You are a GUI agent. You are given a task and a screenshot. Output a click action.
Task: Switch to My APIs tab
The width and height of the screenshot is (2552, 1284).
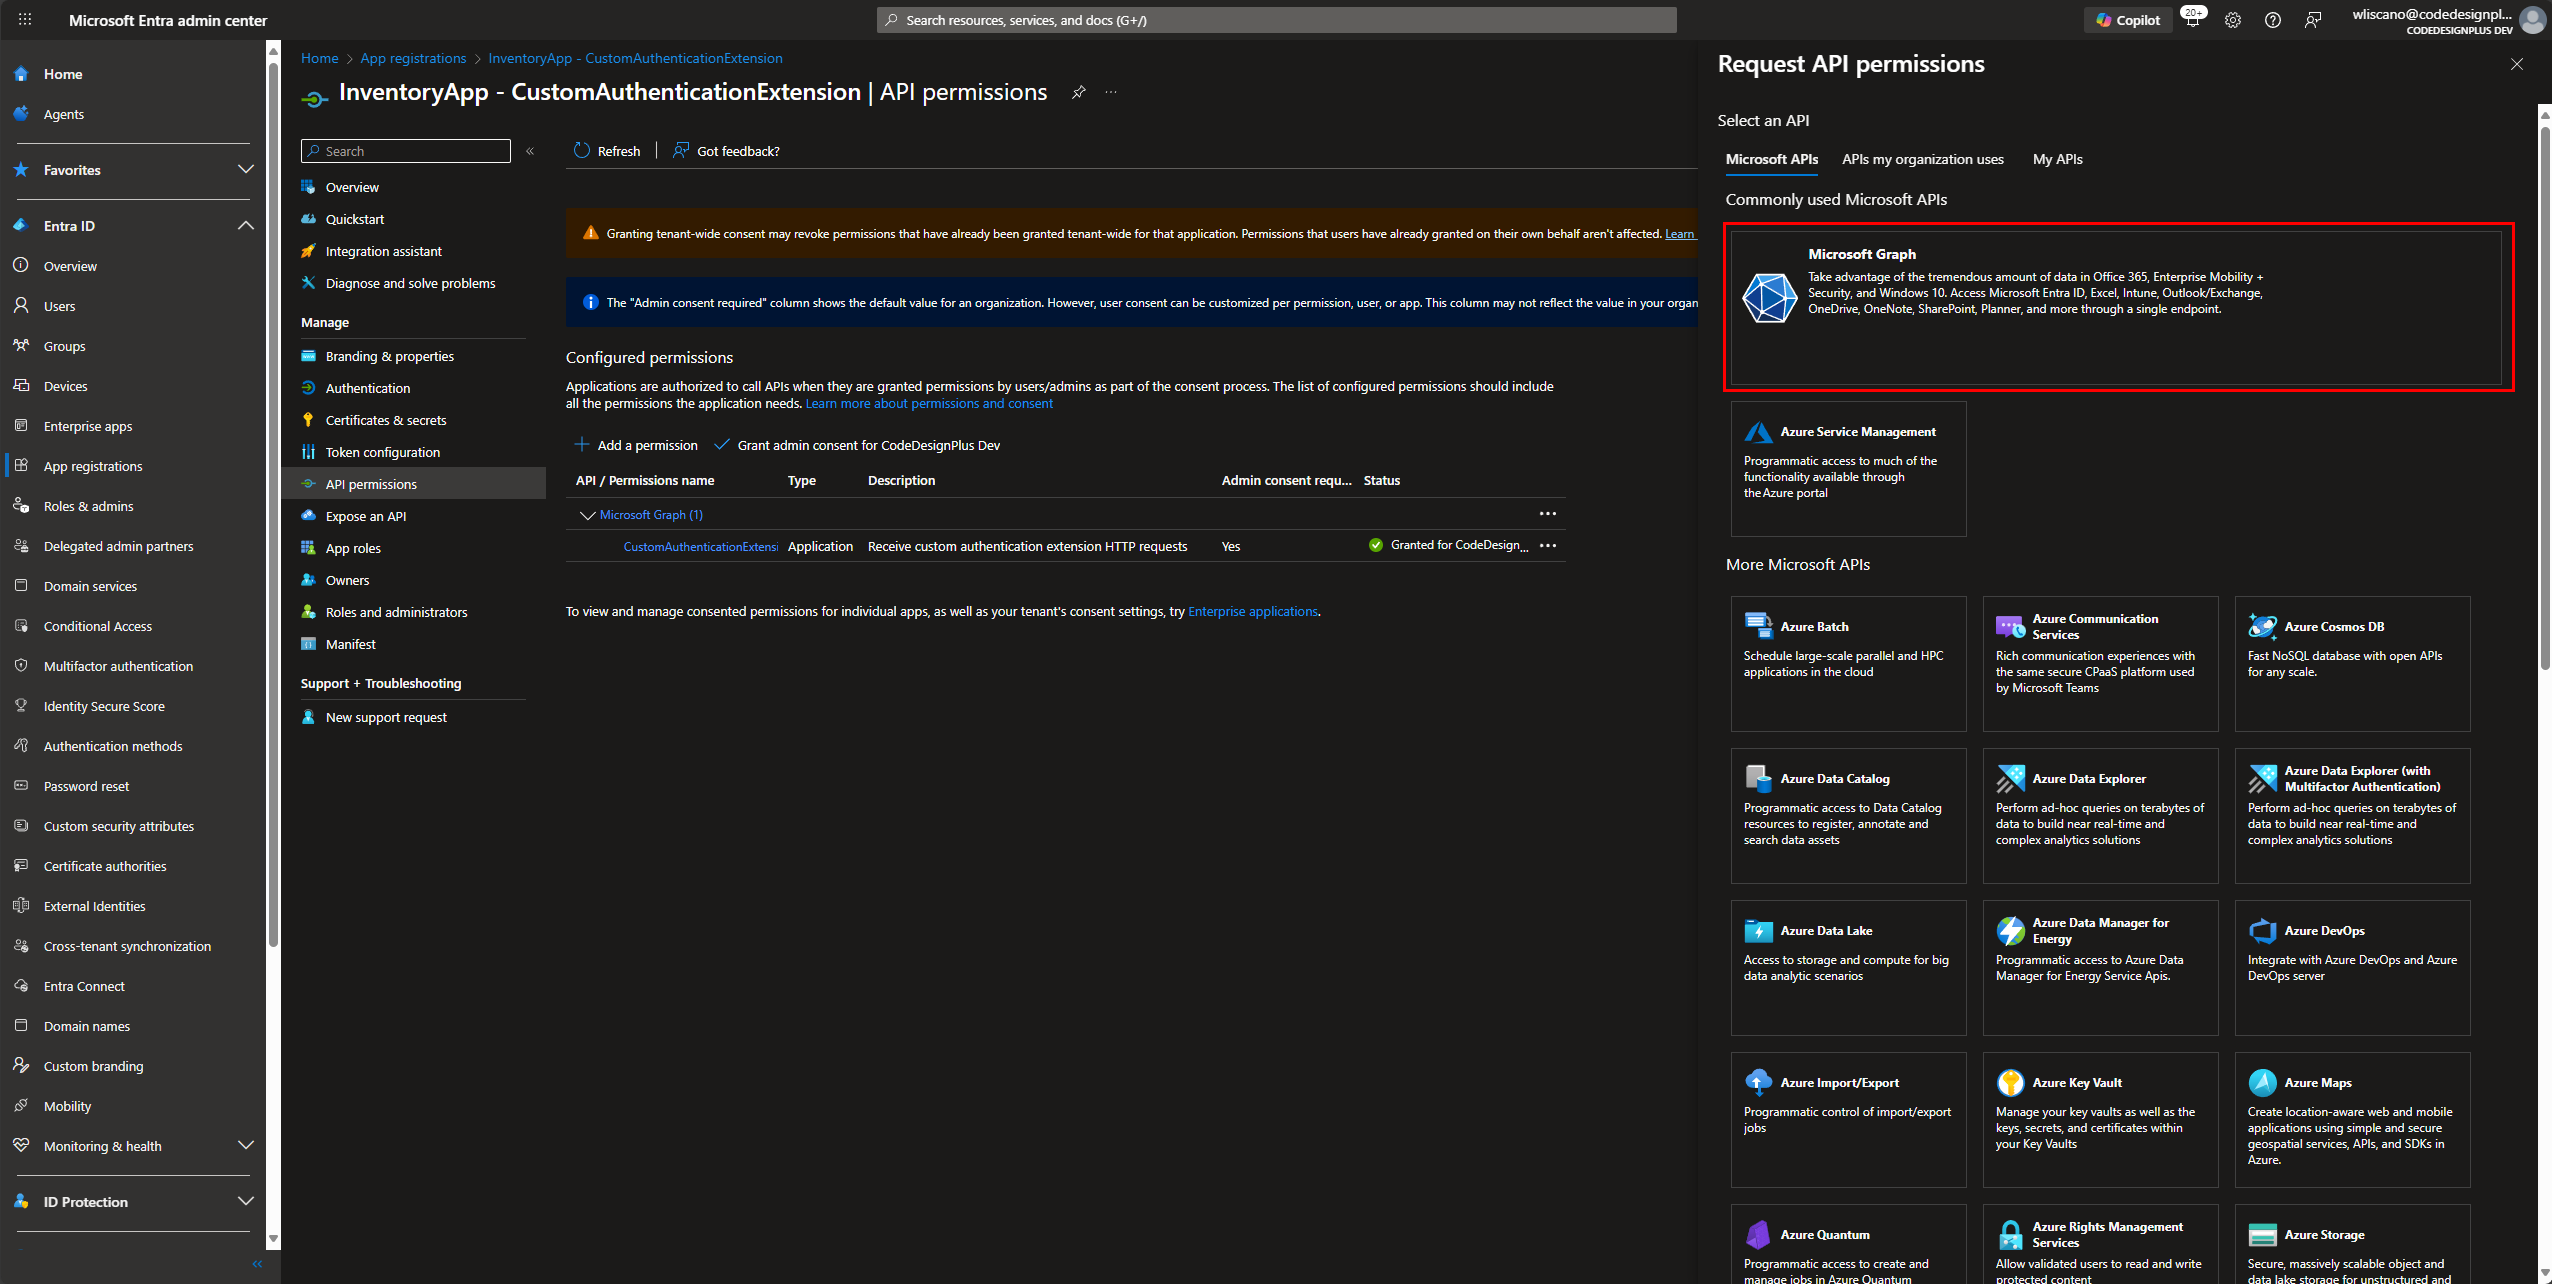(2057, 159)
